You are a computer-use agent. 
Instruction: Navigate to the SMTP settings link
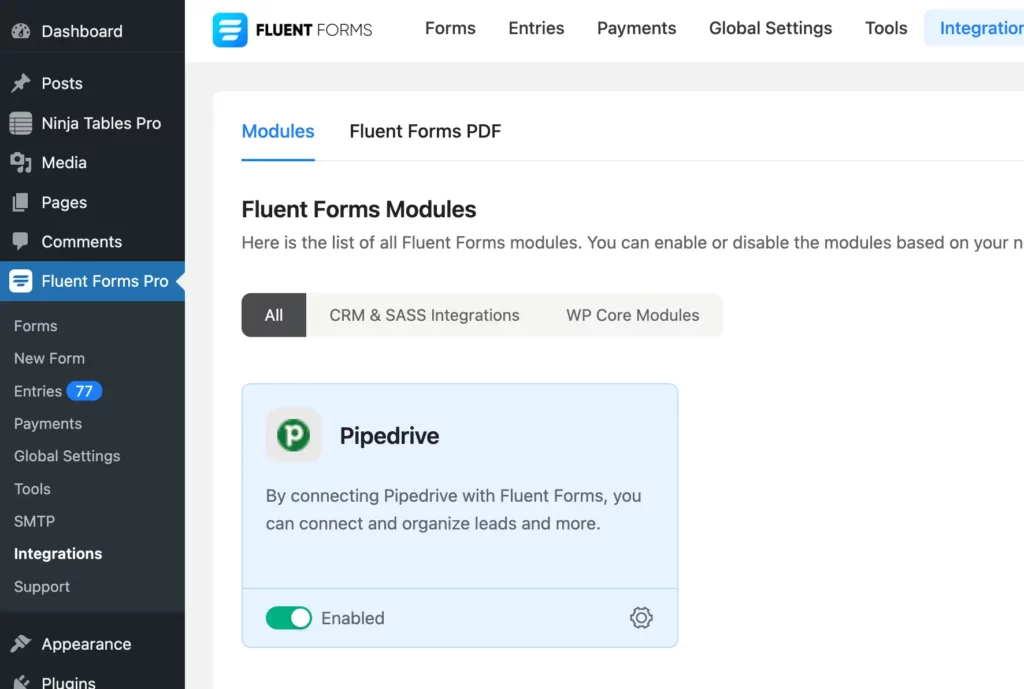pos(34,521)
